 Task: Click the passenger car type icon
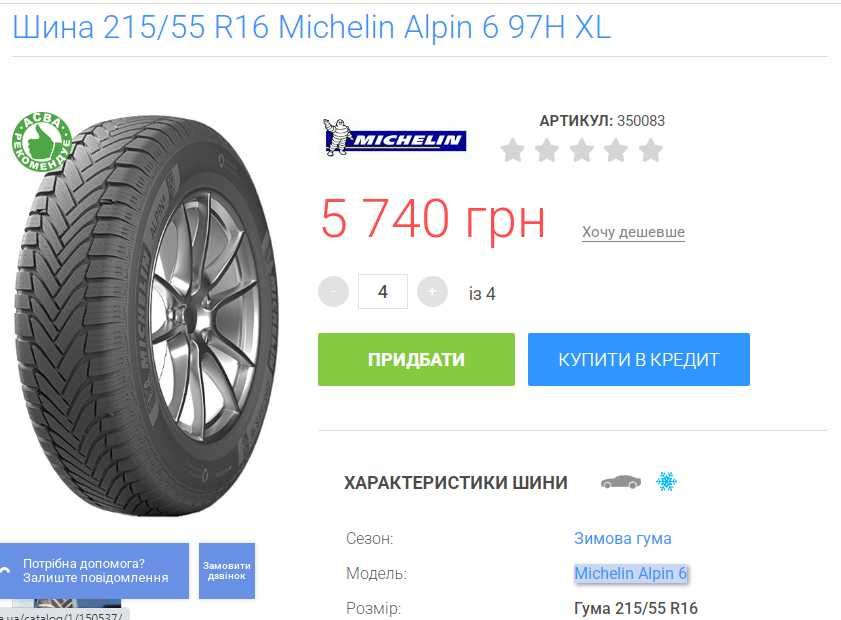(621, 482)
